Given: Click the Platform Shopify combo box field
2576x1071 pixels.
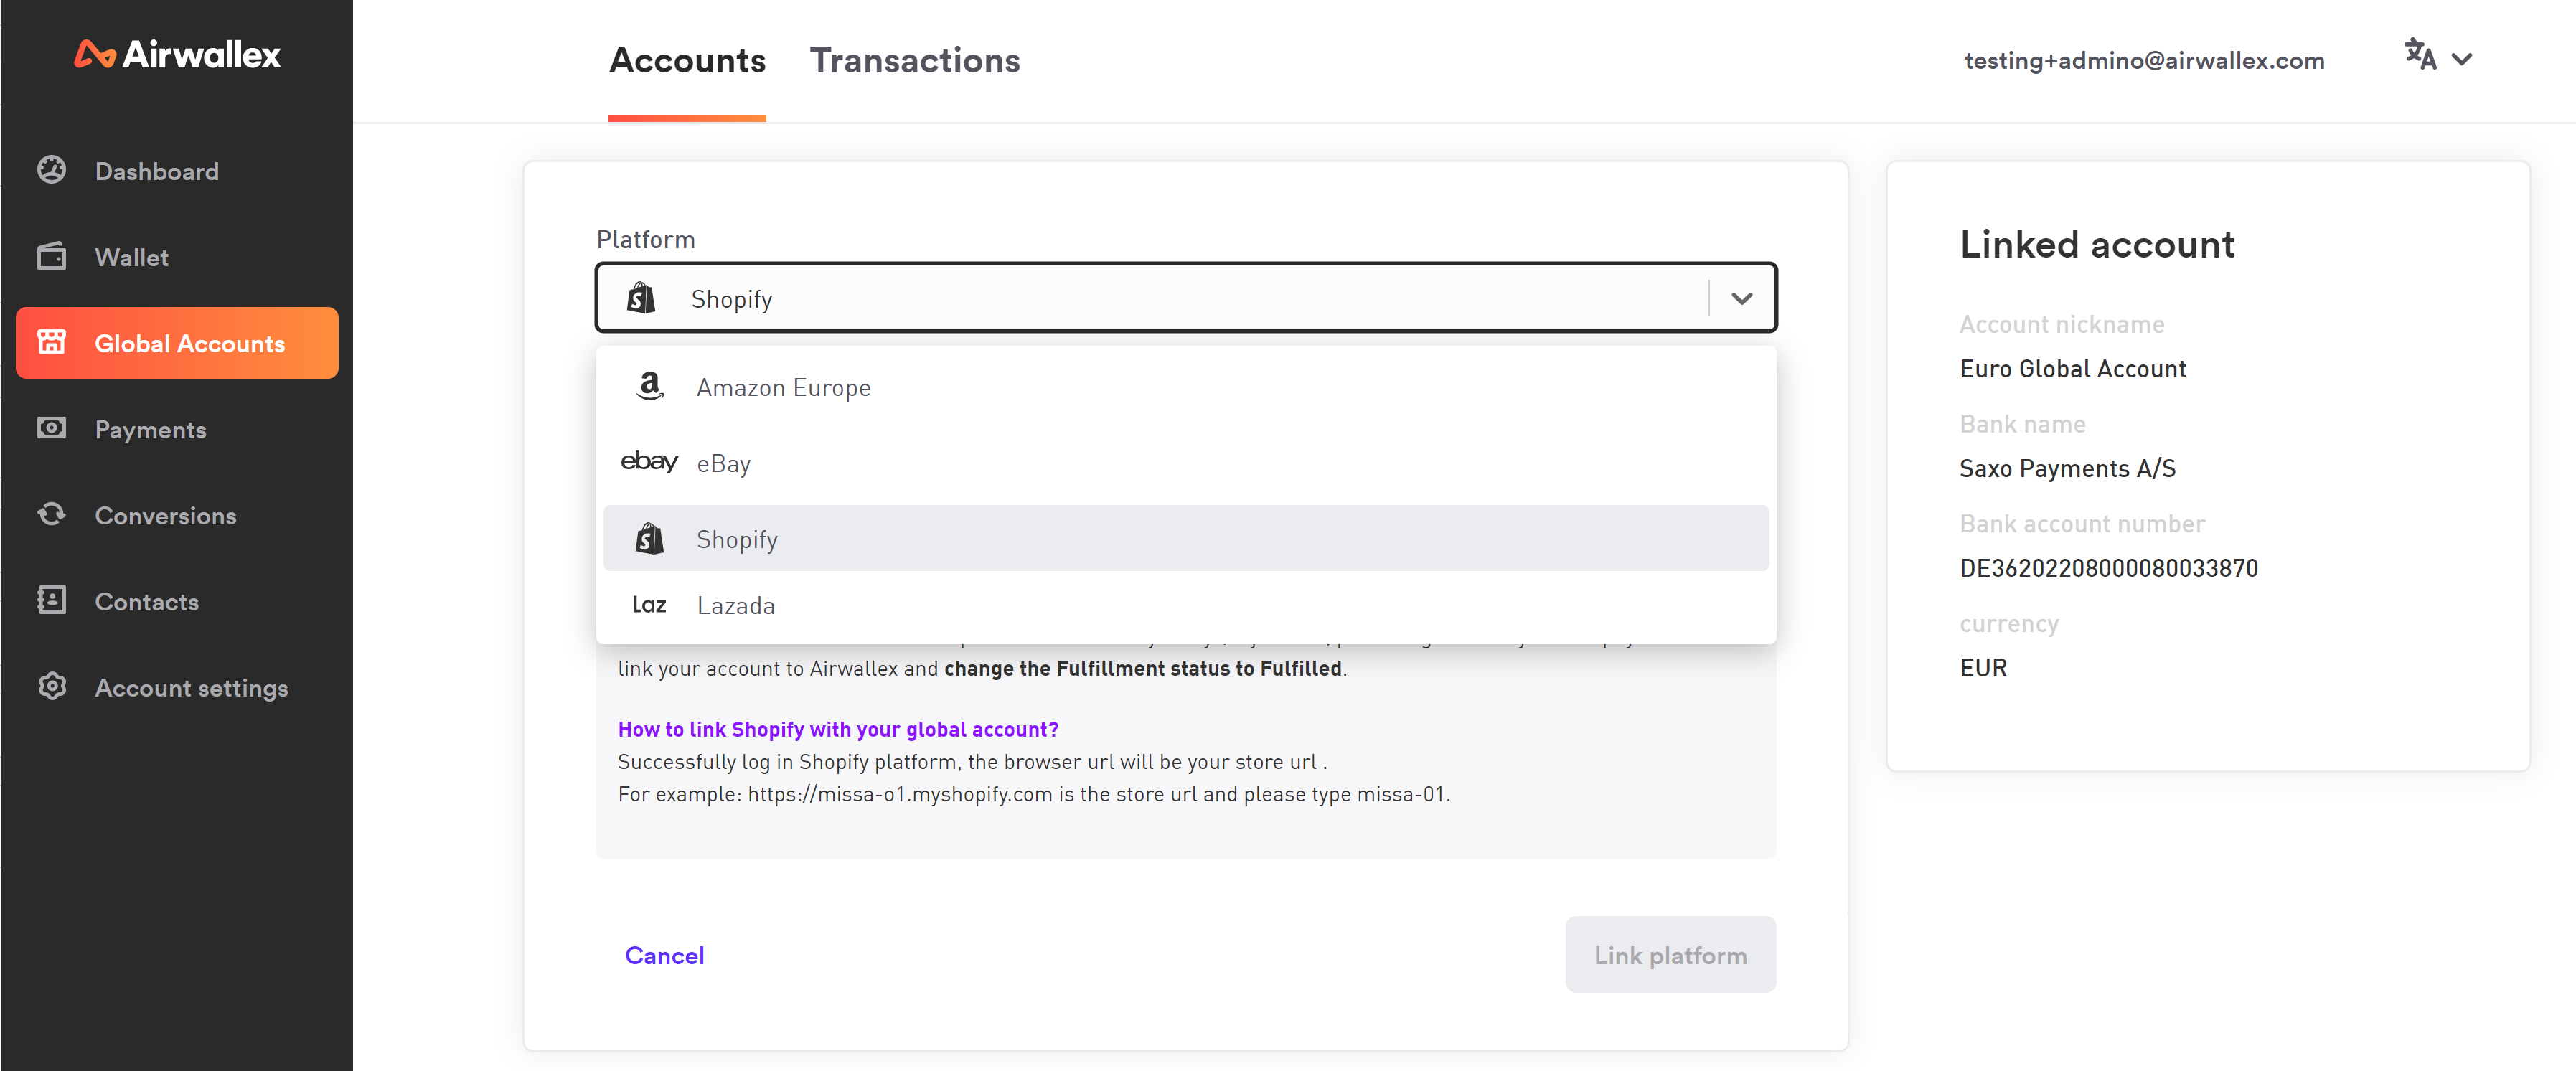Looking at the screenshot, I should pyautogui.click(x=1150, y=298).
